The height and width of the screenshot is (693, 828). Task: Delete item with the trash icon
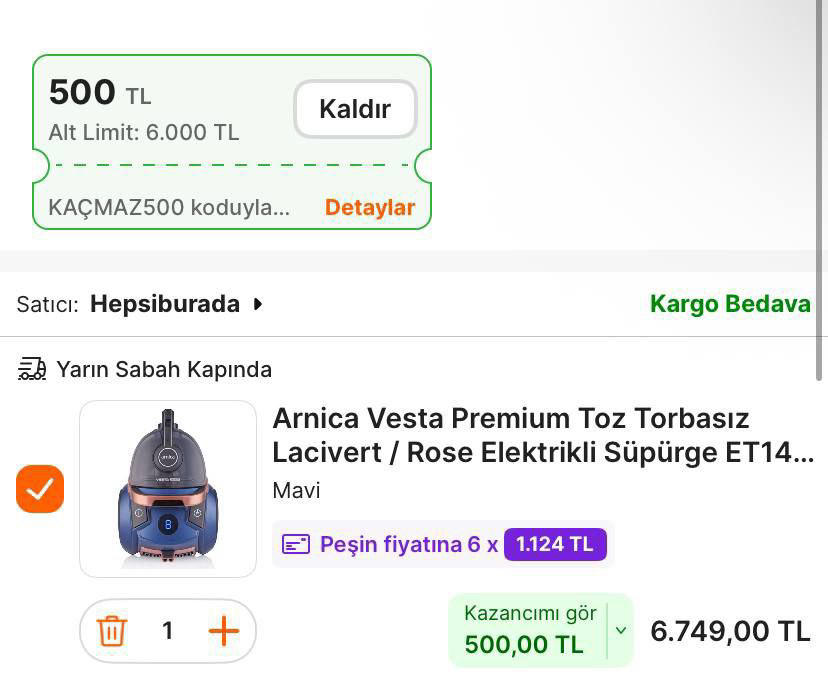pos(112,631)
